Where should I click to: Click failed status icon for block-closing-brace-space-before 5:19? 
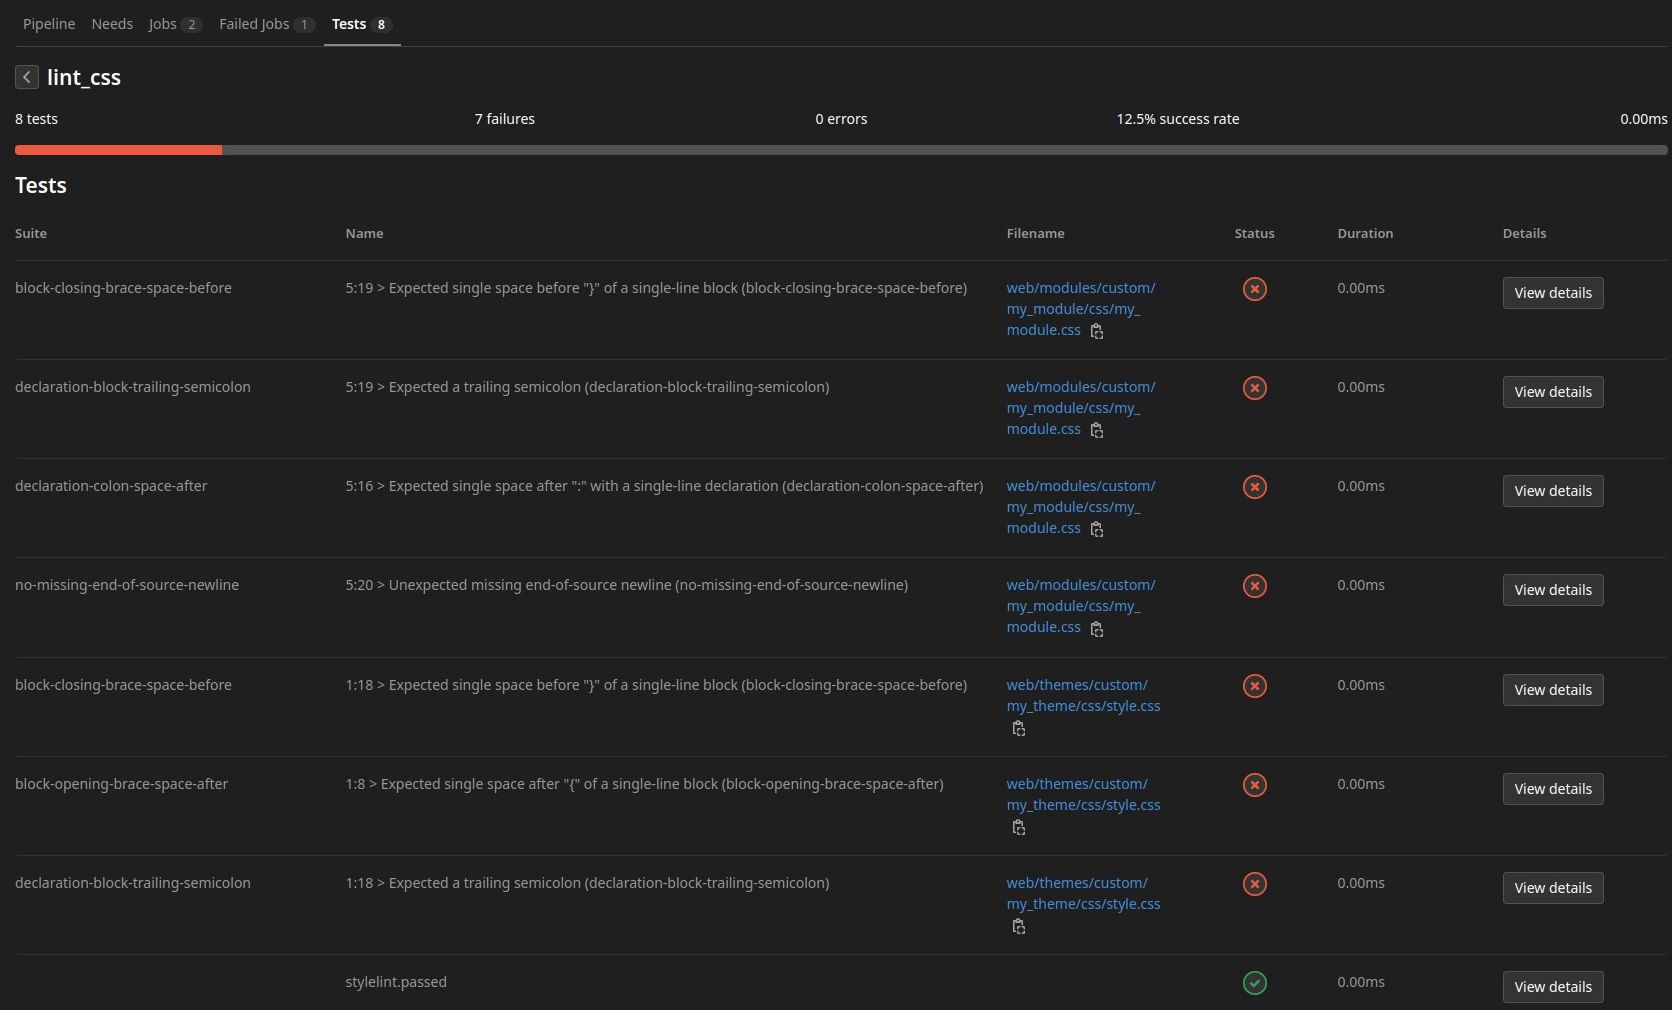(1254, 289)
